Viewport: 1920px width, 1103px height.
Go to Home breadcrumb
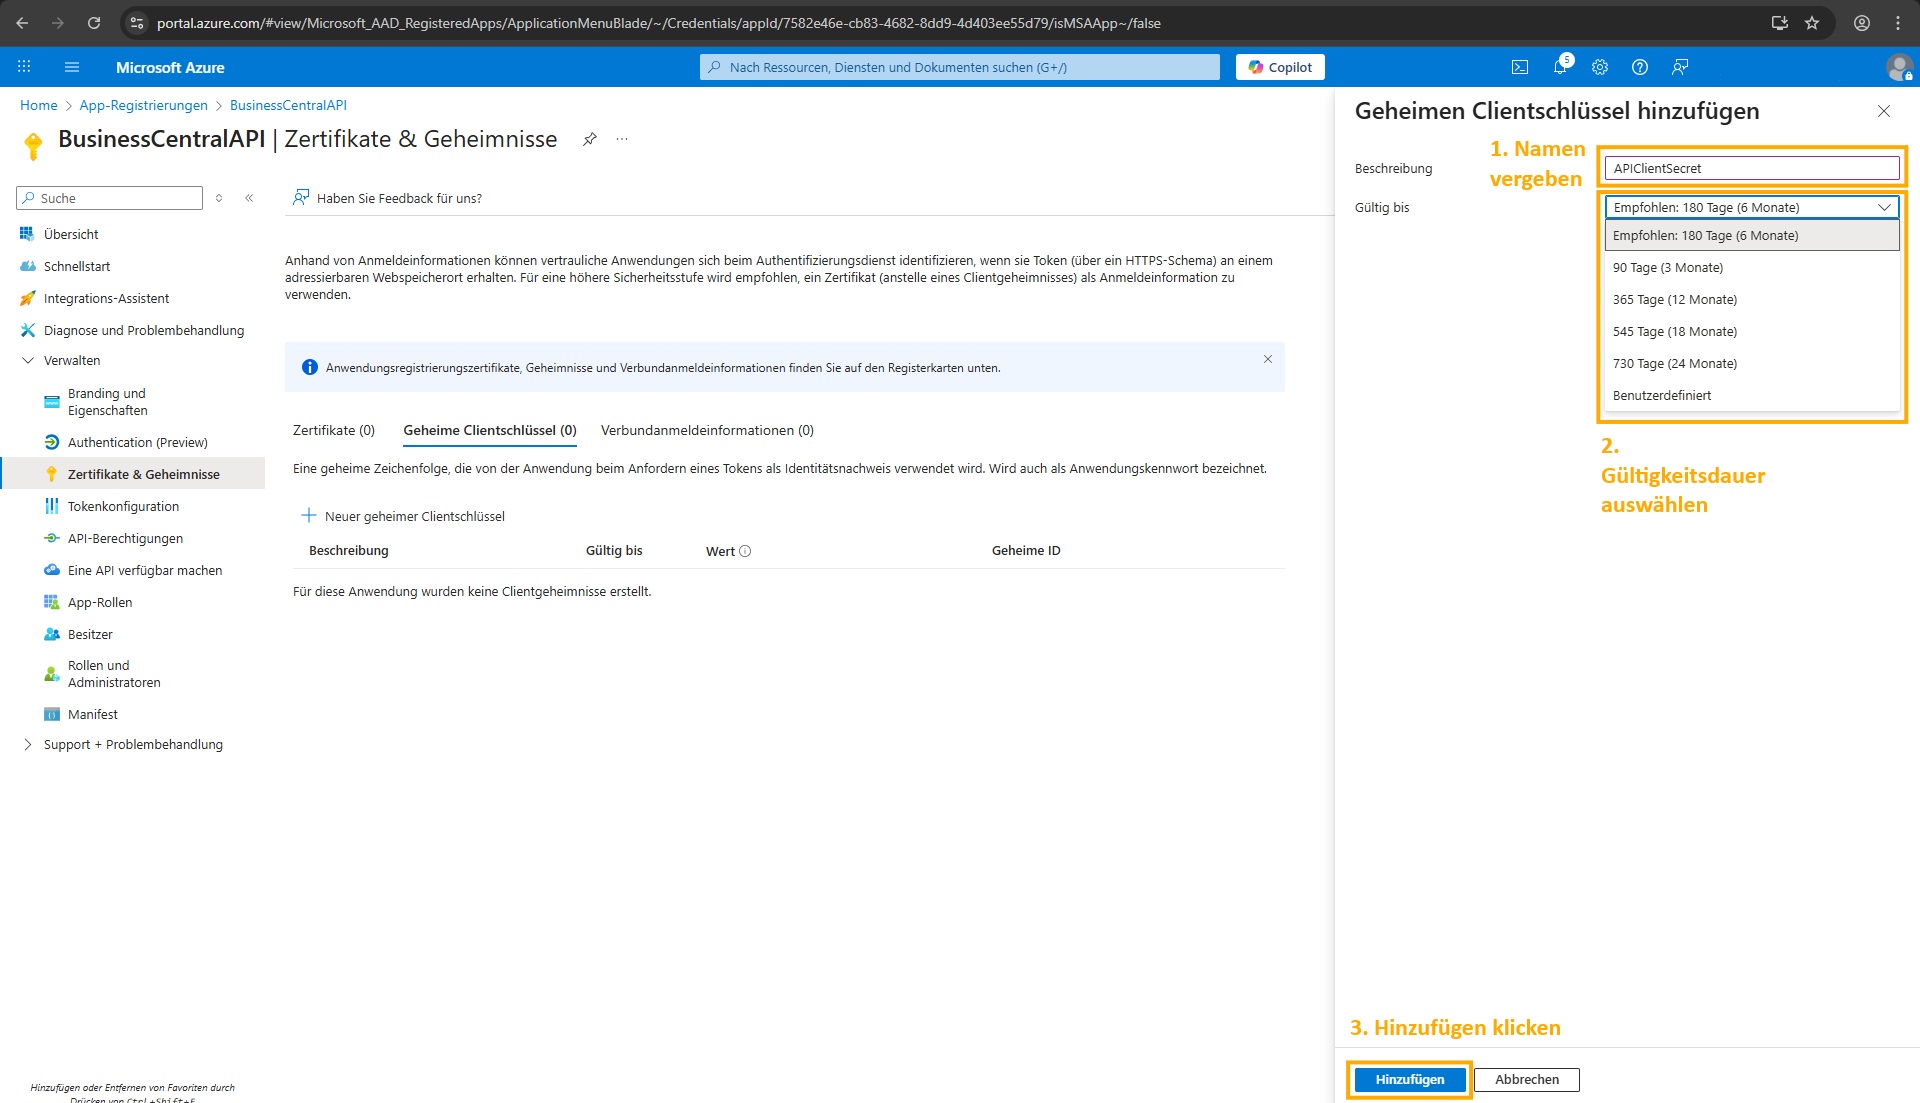coord(38,105)
